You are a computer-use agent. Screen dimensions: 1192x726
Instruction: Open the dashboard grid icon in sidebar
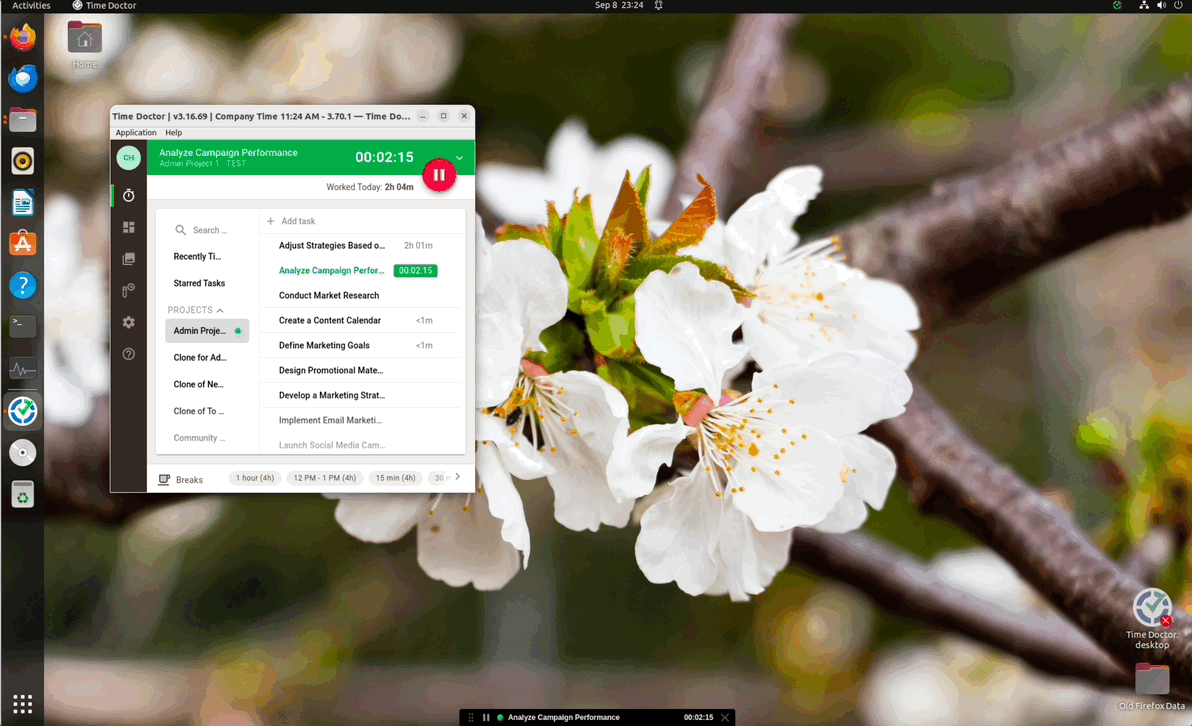[128, 227]
